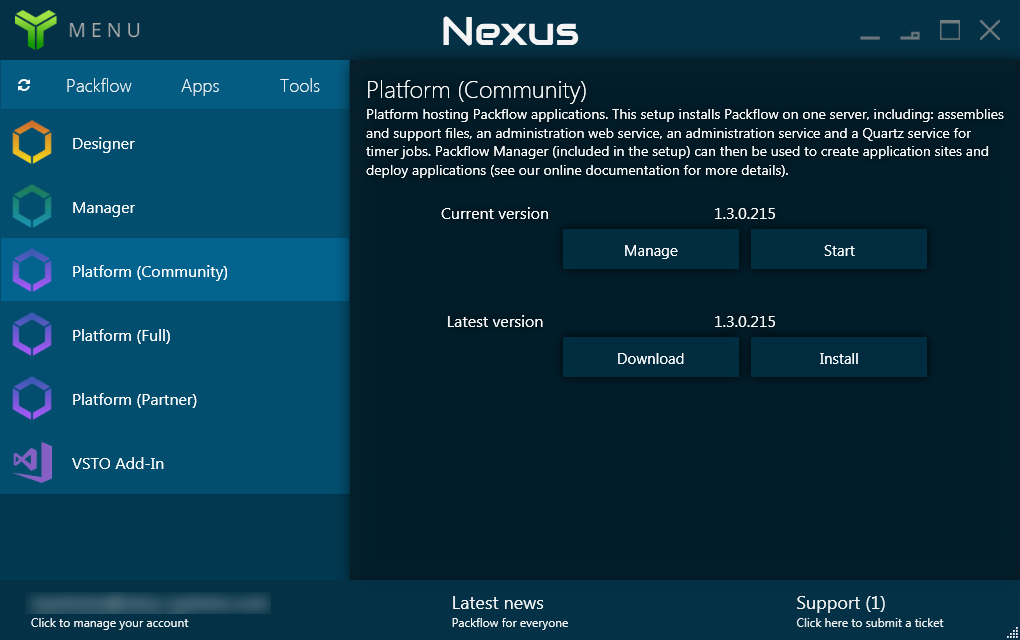Click the latest version number 1.3.0.215
Viewport: 1020px width, 640px height.
tap(745, 321)
